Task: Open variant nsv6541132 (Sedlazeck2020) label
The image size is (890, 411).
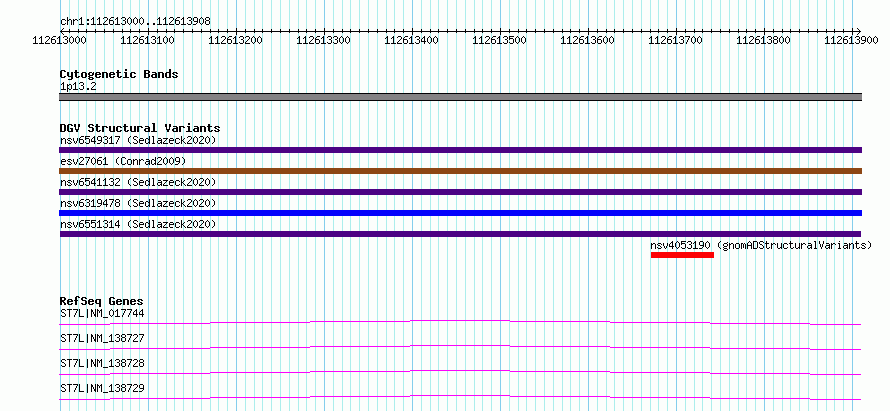Action: click(x=138, y=182)
